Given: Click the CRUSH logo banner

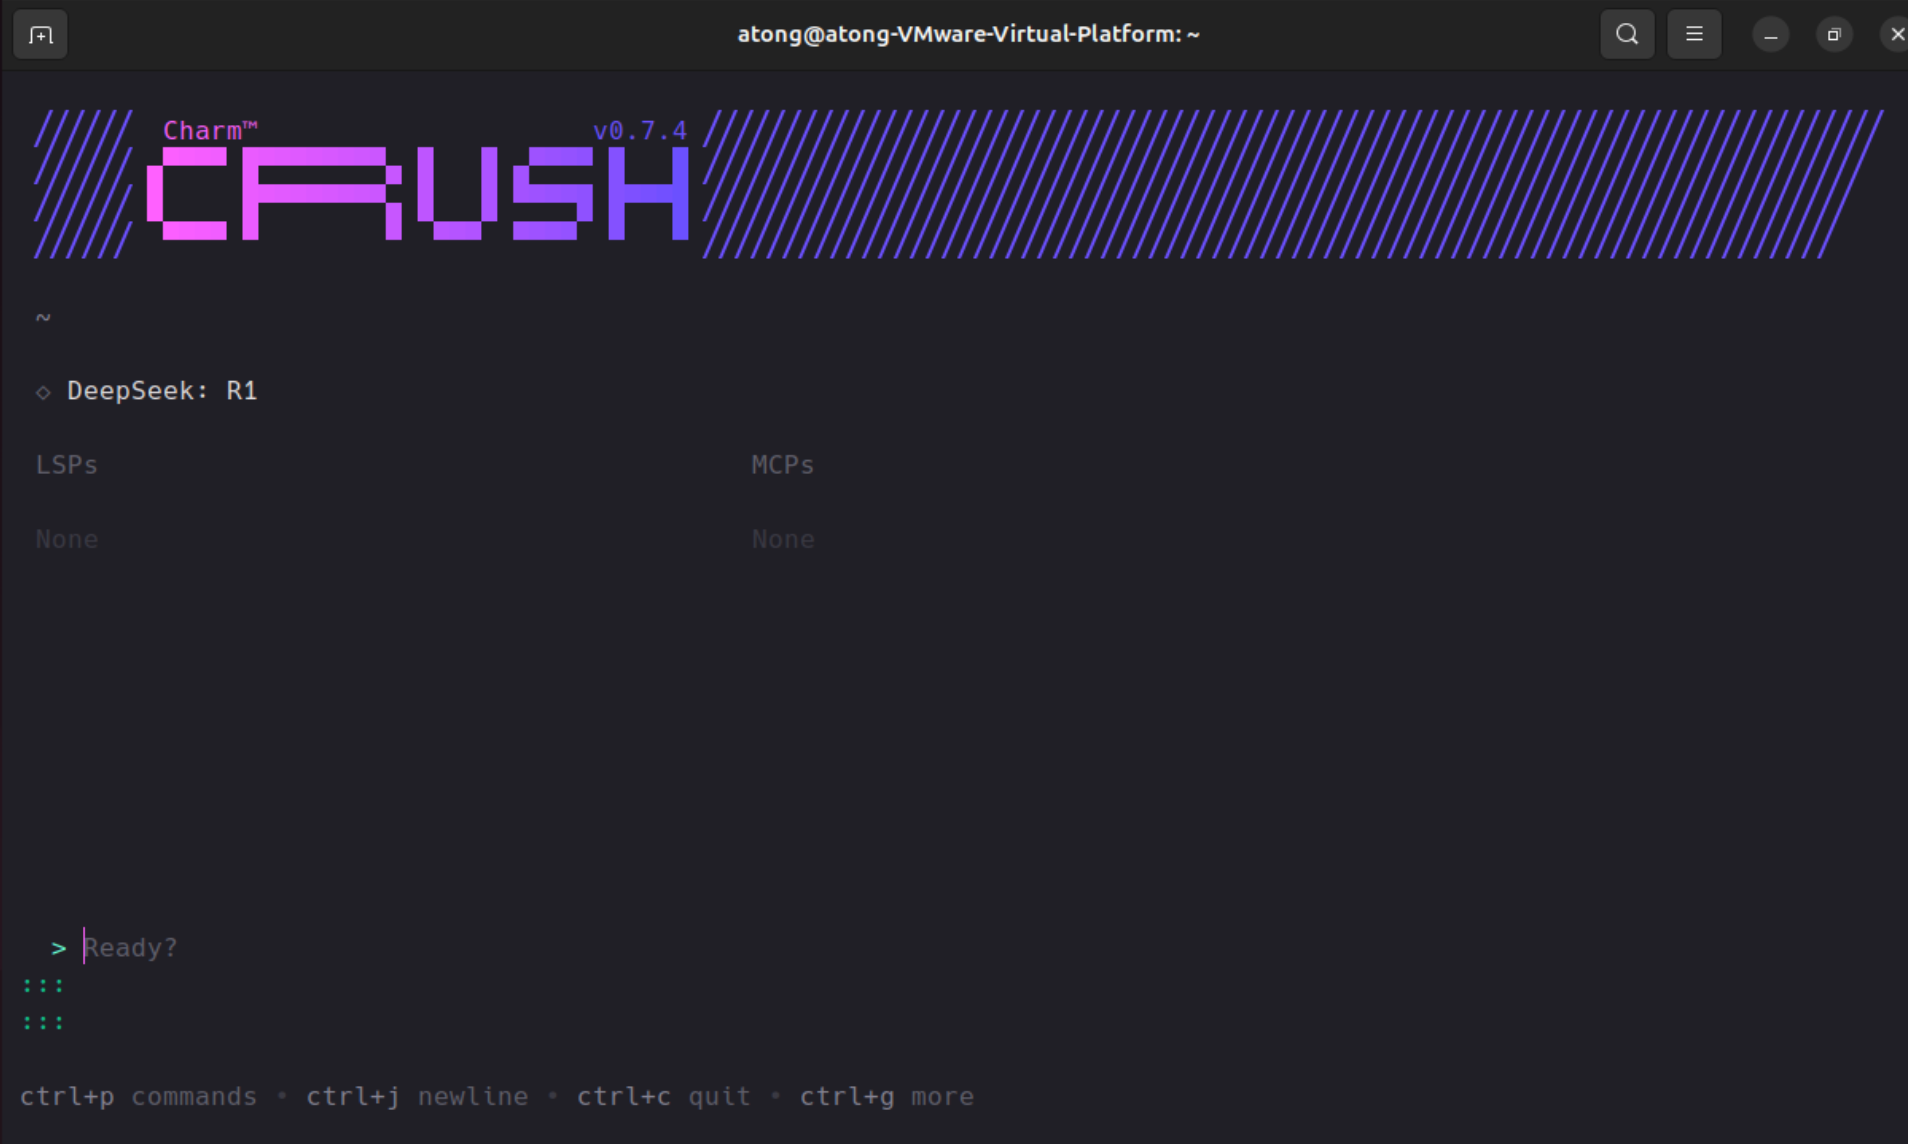Looking at the screenshot, I should pos(418,193).
